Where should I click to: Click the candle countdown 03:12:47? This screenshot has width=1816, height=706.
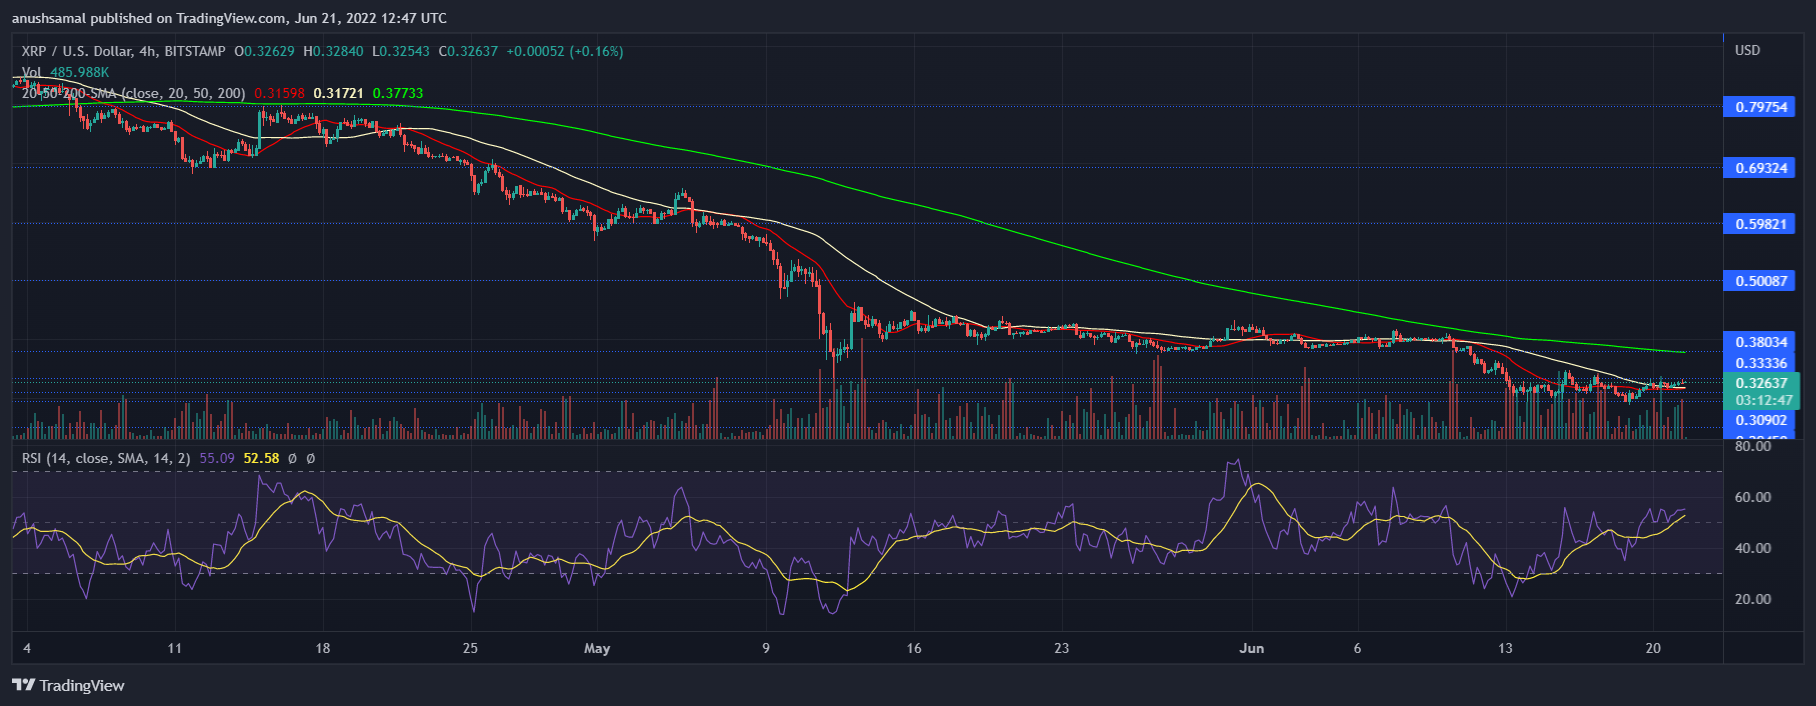pyautogui.click(x=1761, y=400)
